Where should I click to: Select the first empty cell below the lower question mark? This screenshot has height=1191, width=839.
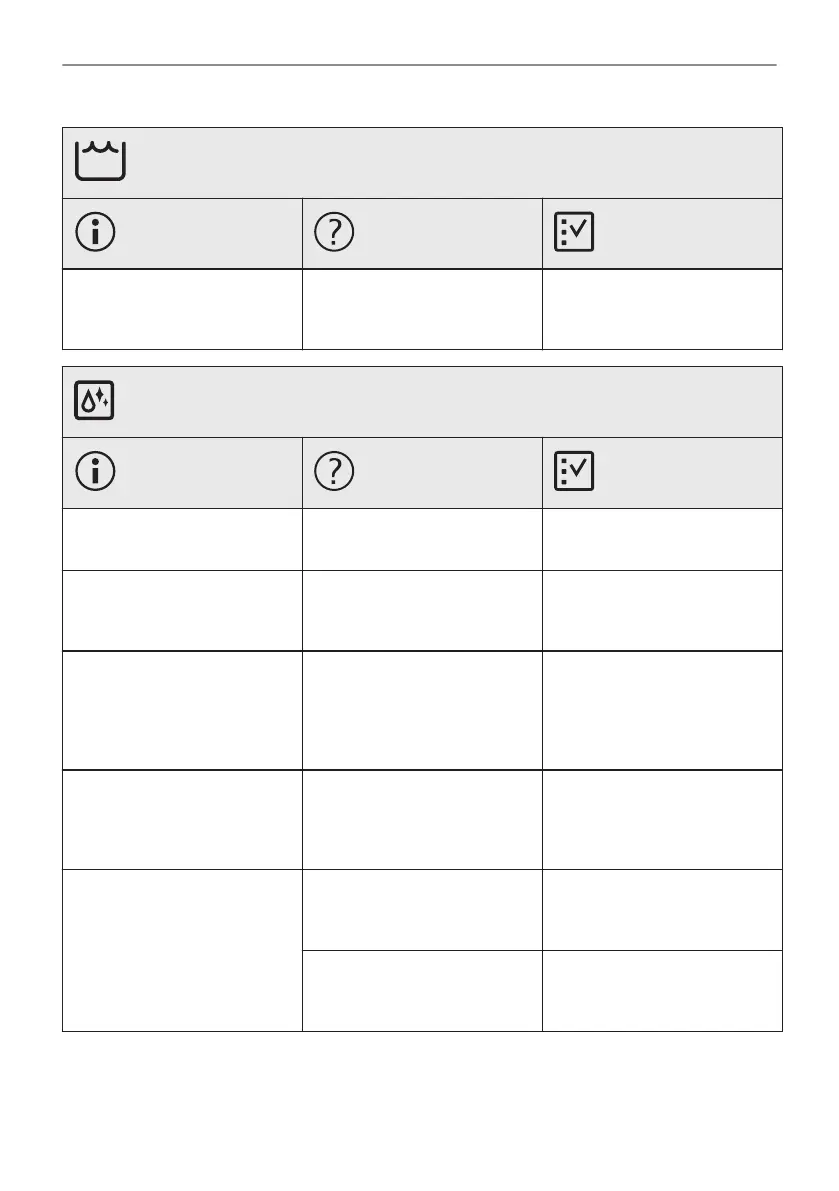tap(421, 539)
